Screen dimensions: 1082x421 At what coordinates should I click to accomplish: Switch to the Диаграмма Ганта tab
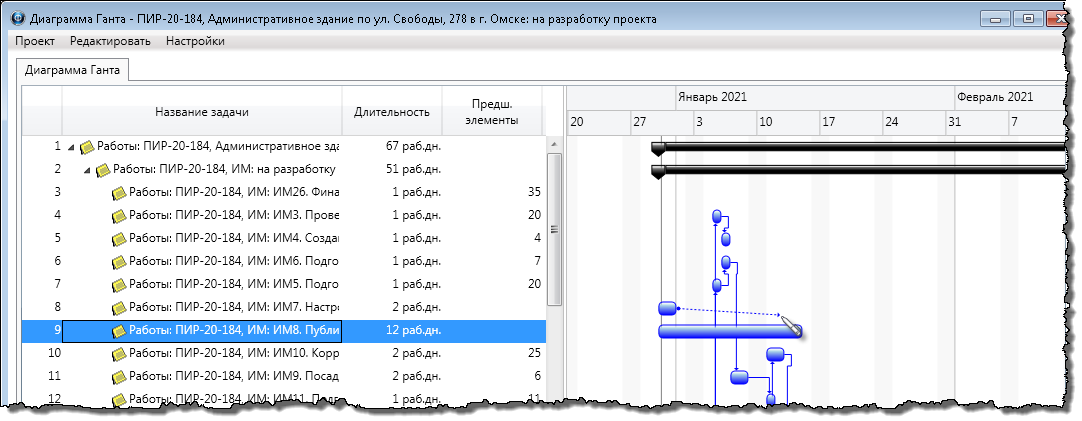tap(72, 70)
